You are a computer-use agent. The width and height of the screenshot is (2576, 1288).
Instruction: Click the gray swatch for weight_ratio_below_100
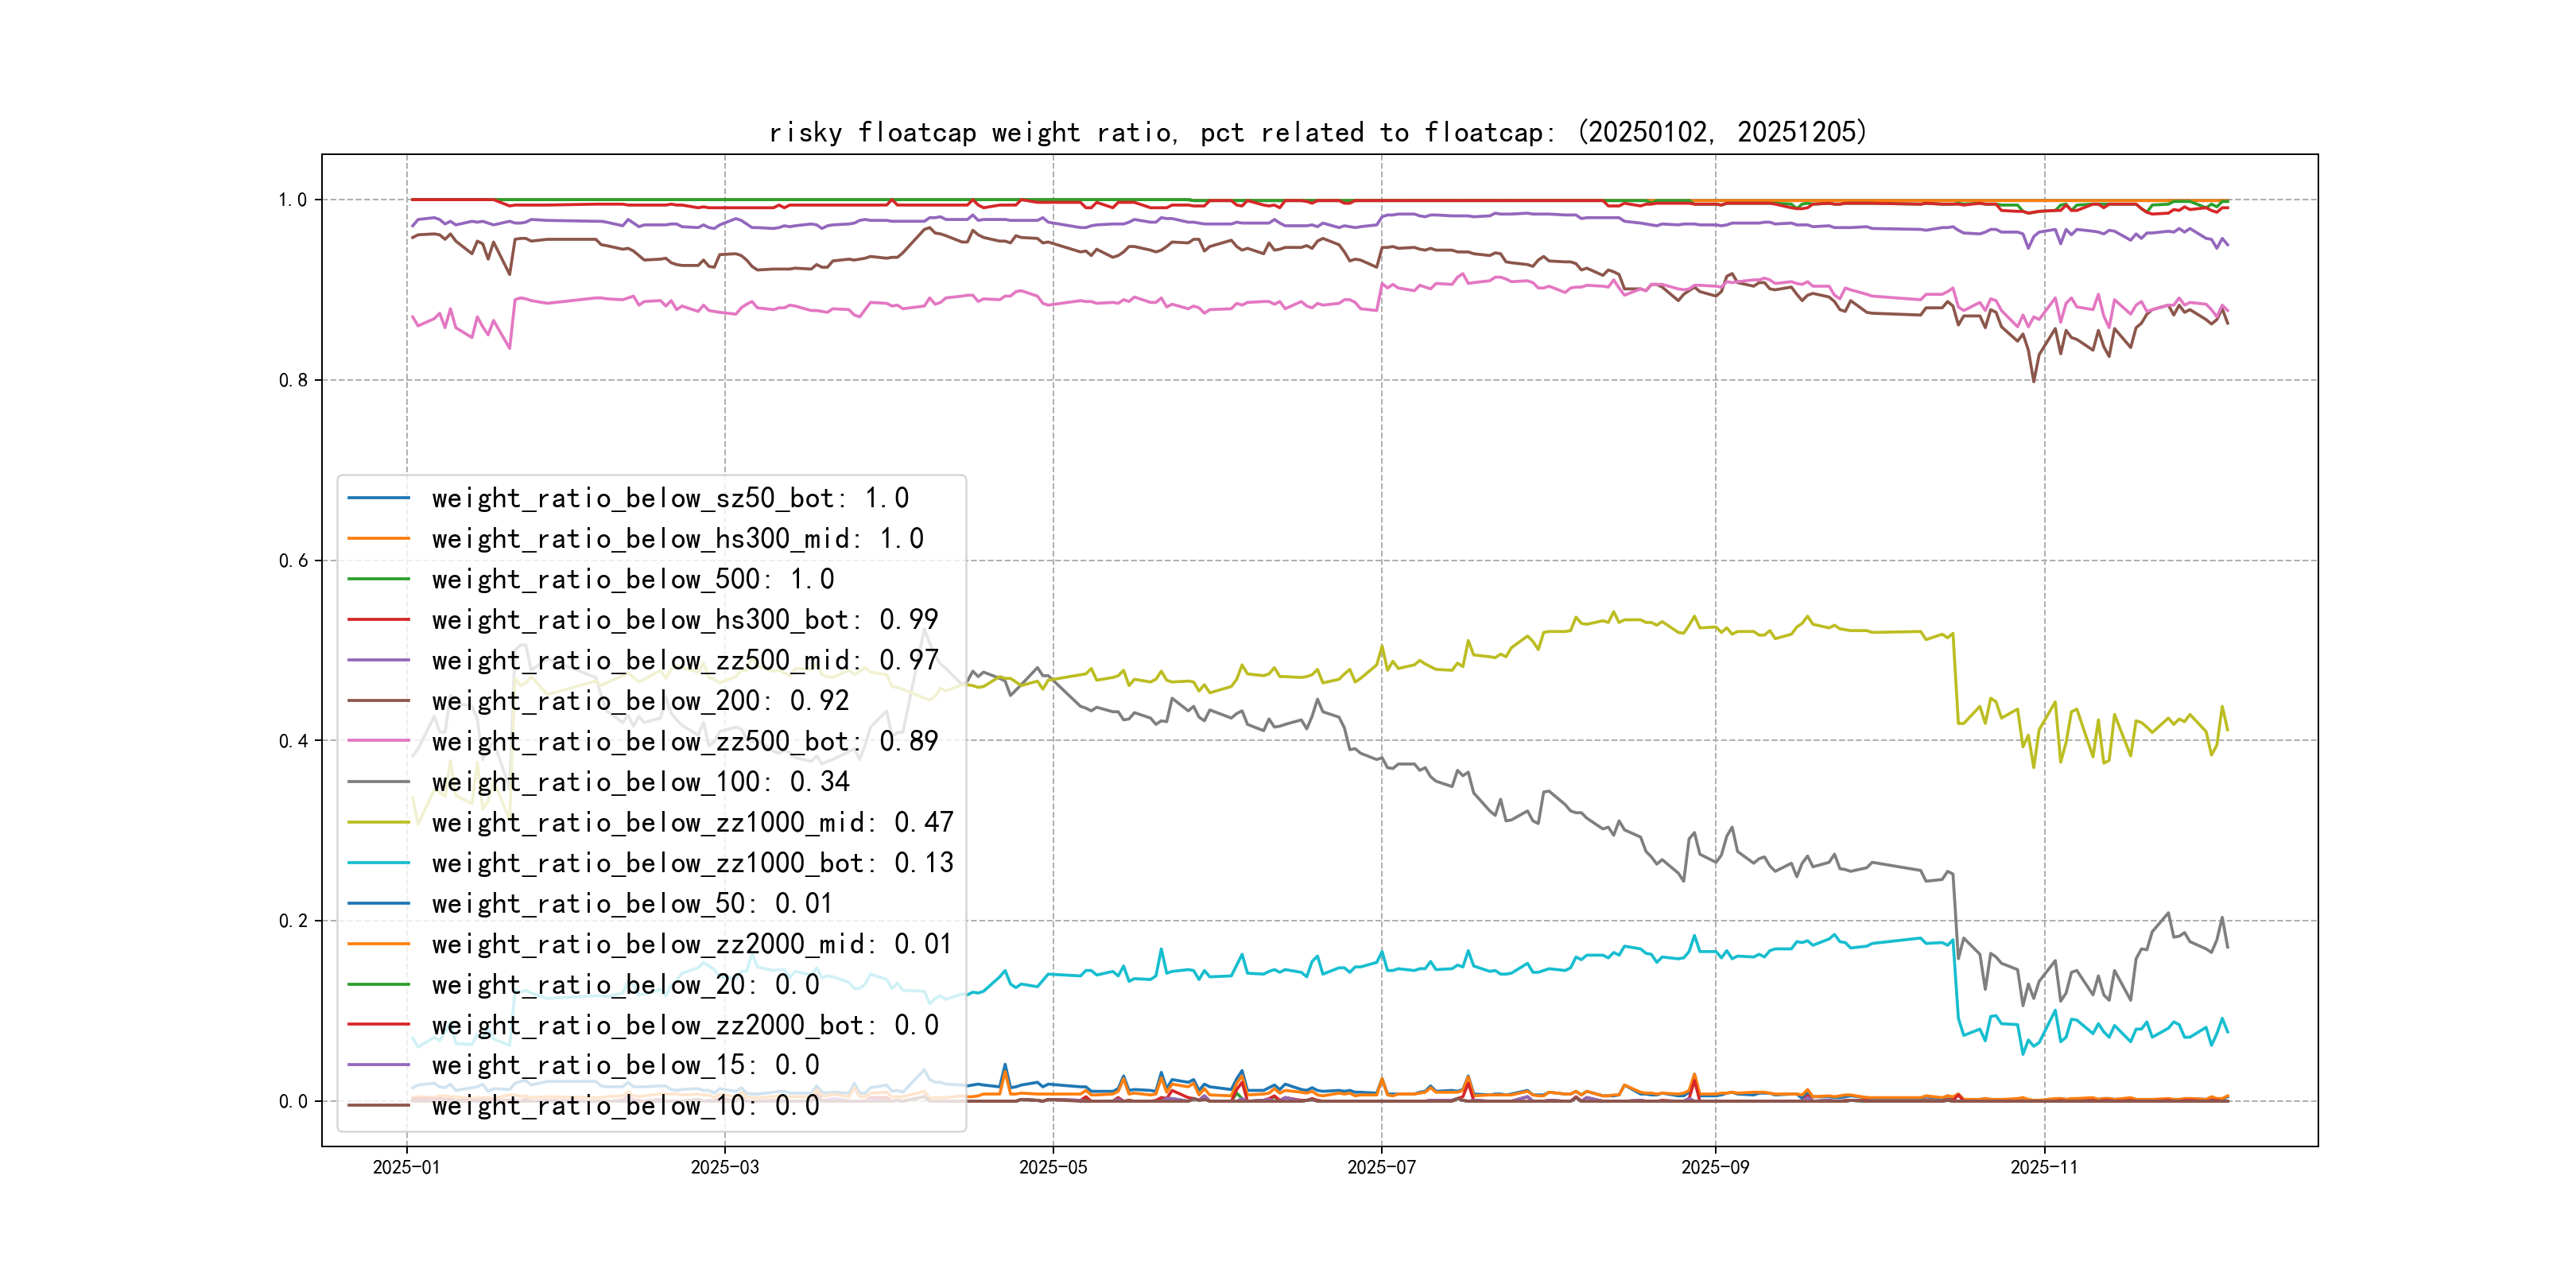(x=378, y=782)
